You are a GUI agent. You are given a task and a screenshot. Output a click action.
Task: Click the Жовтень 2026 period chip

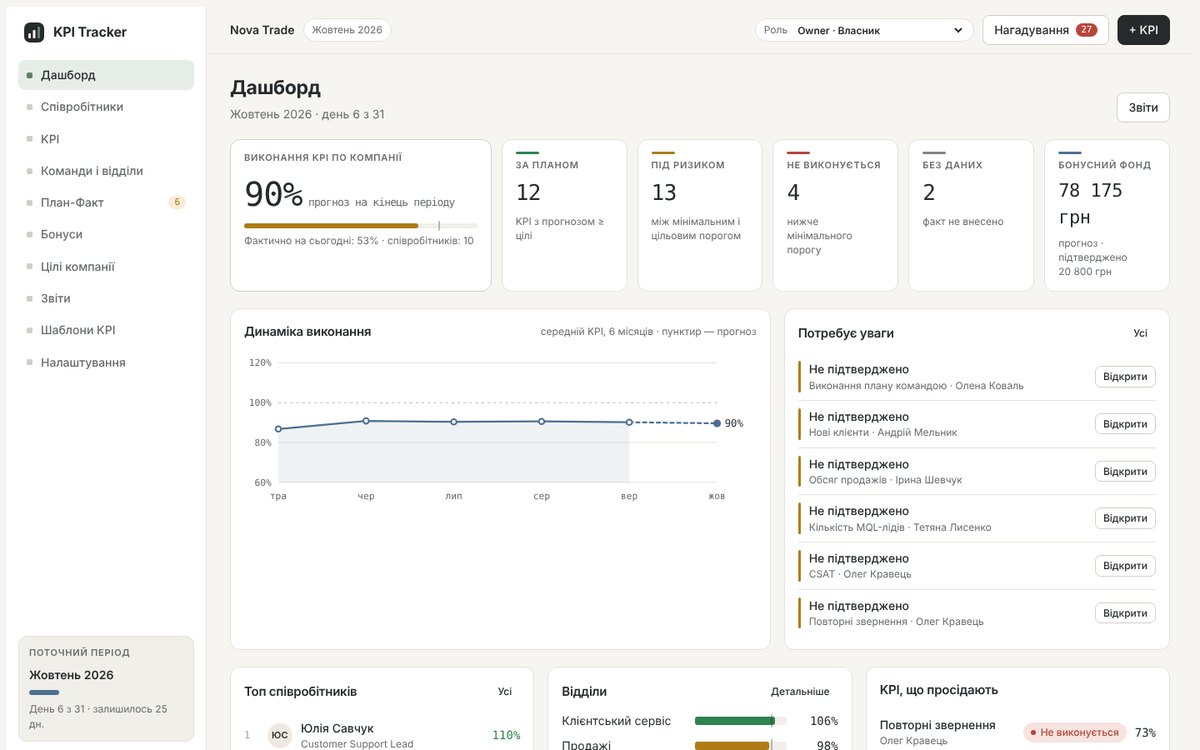[347, 30]
